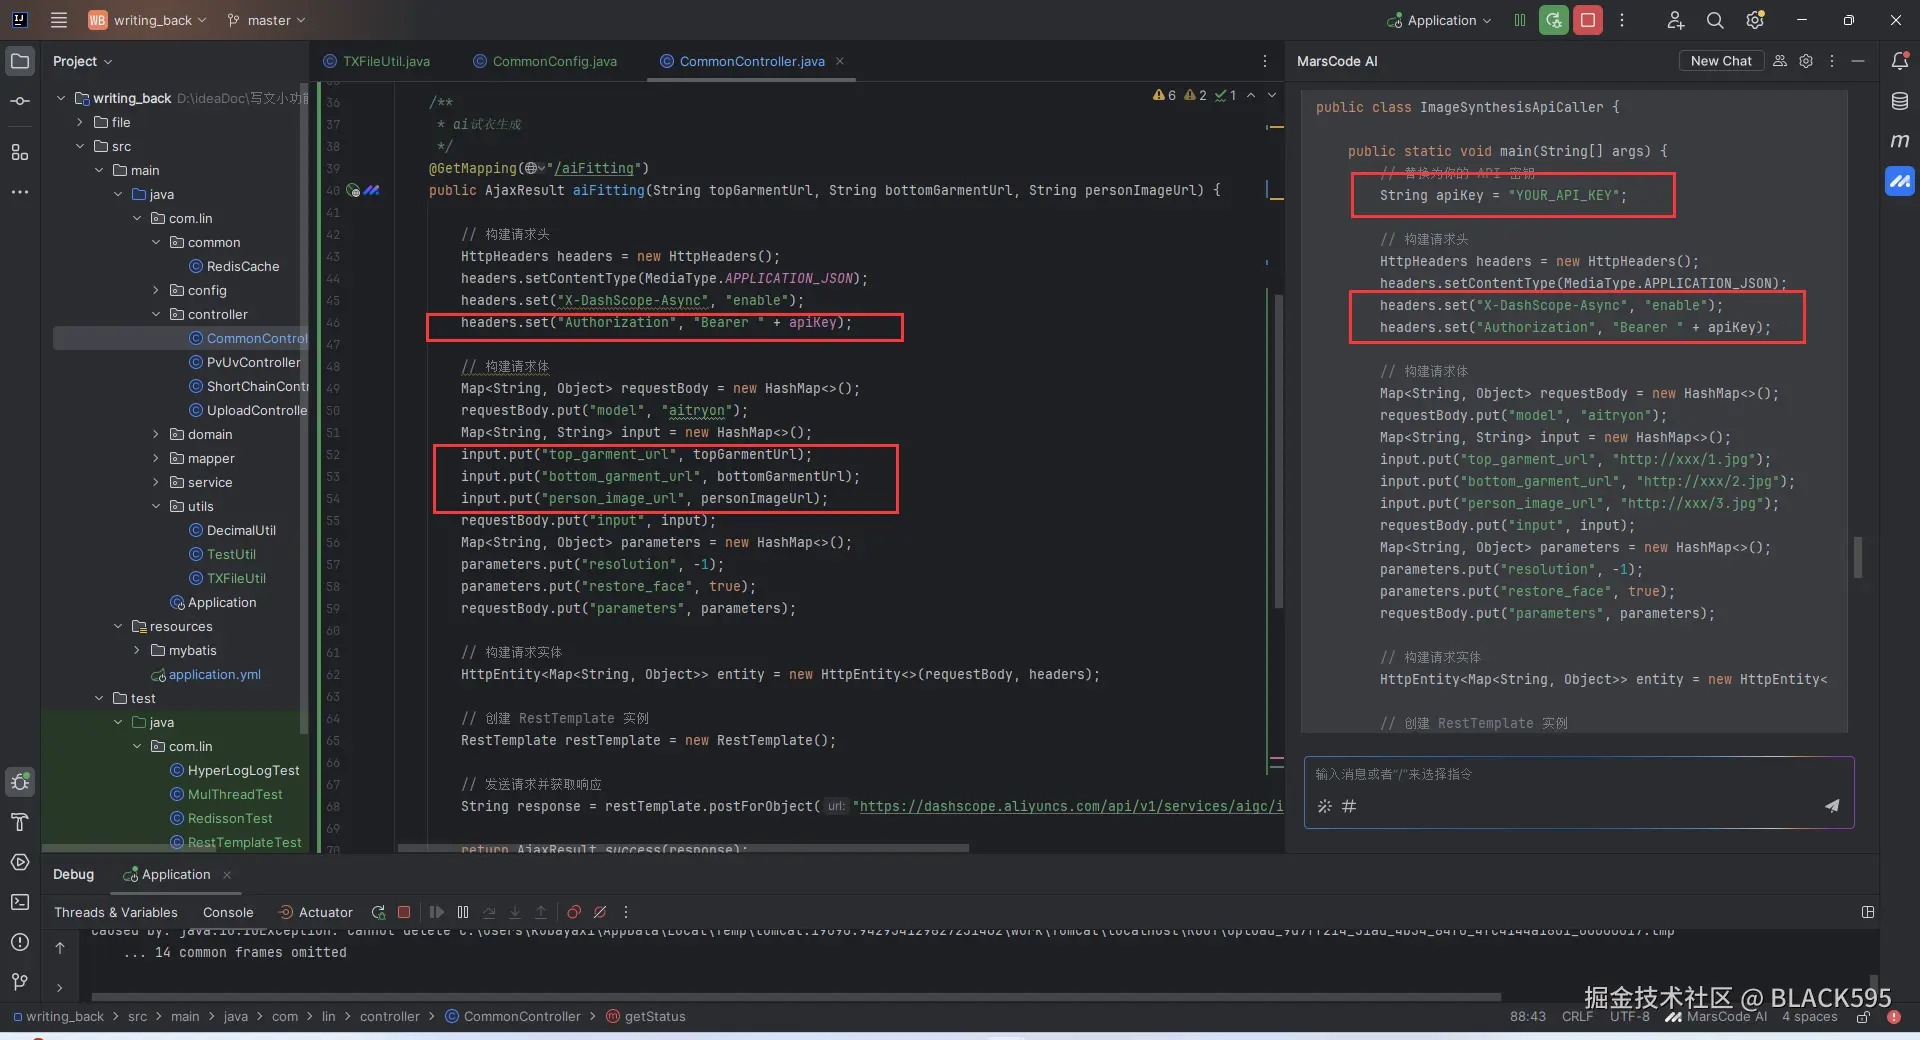This screenshot has height=1040, width=1920.
Task: Open the Project tool window folder icon
Action: (20, 61)
